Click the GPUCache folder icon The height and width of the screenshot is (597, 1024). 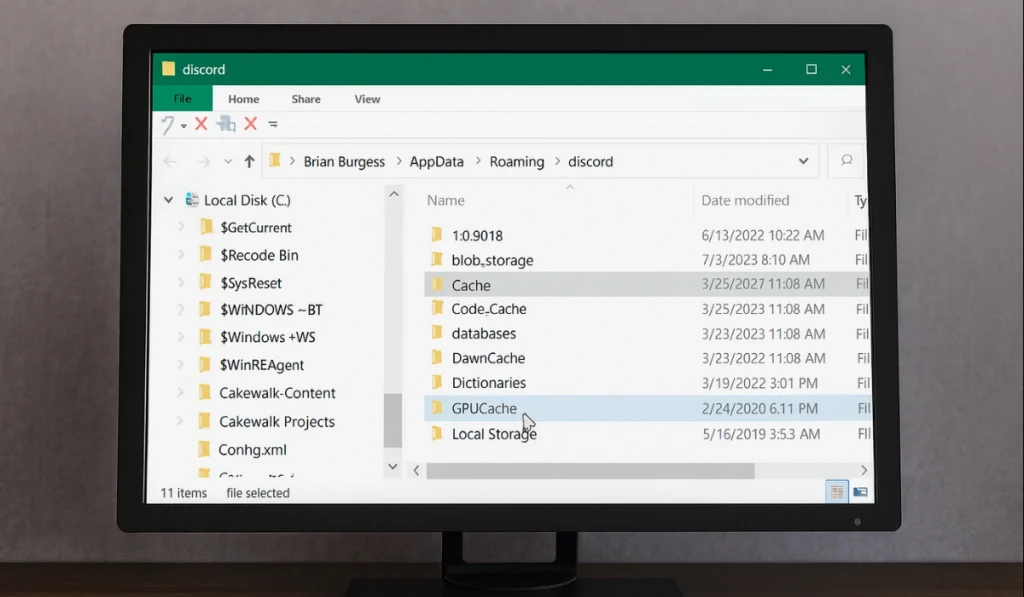click(437, 408)
